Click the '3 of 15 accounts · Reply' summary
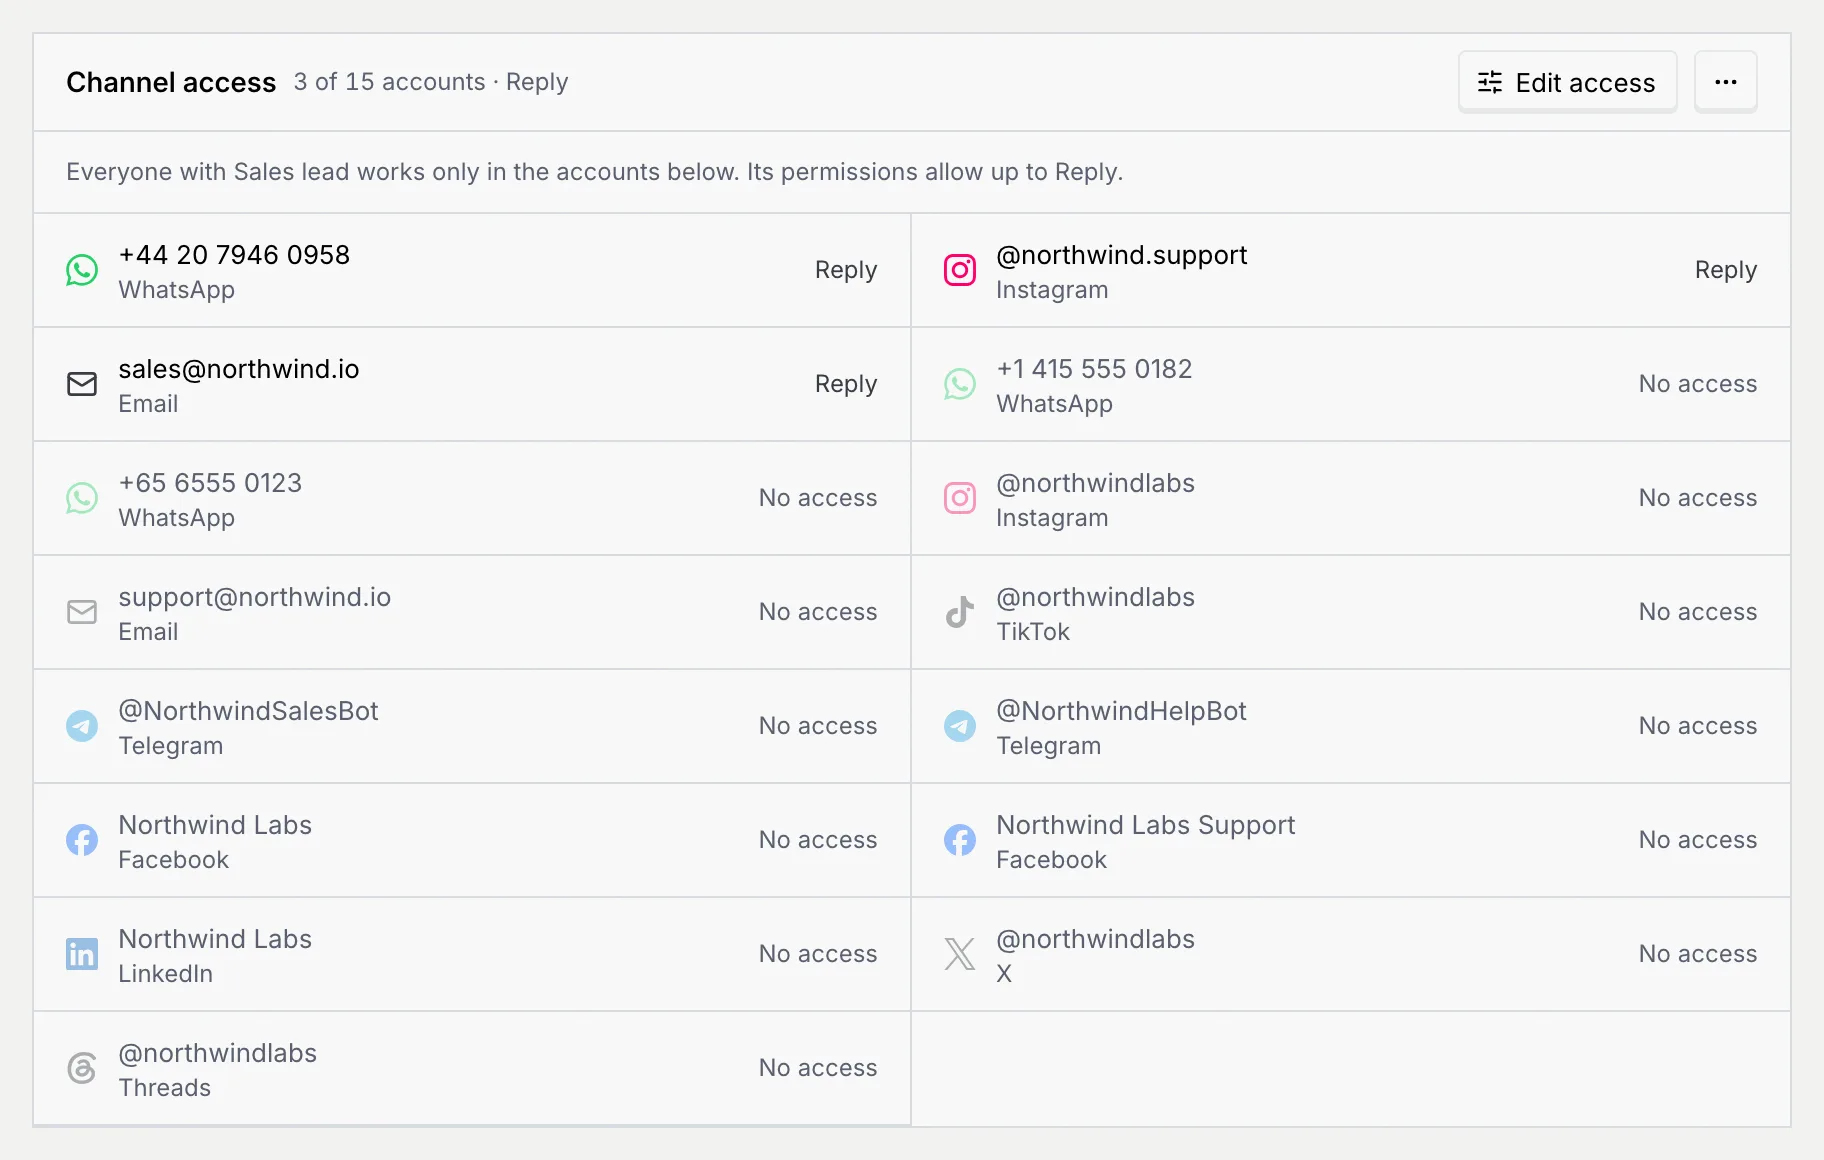The image size is (1824, 1160). (x=431, y=82)
